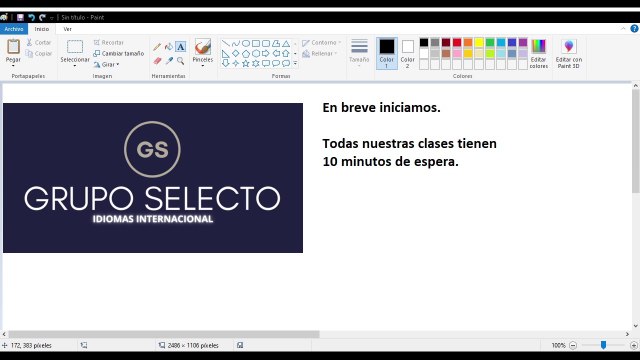Click the Copiar button
Viewport: 640px width, 360px height.
(x=38, y=53)
